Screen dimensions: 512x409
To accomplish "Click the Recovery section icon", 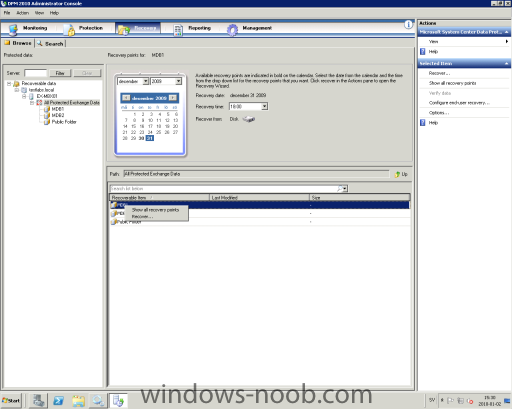I will tap(123, 30).
